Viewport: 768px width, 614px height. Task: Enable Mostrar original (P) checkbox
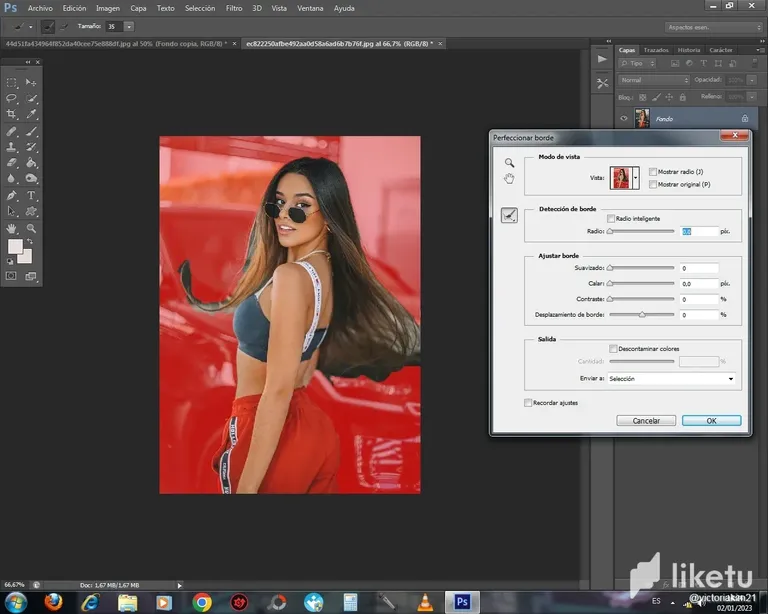coord(653,185)
